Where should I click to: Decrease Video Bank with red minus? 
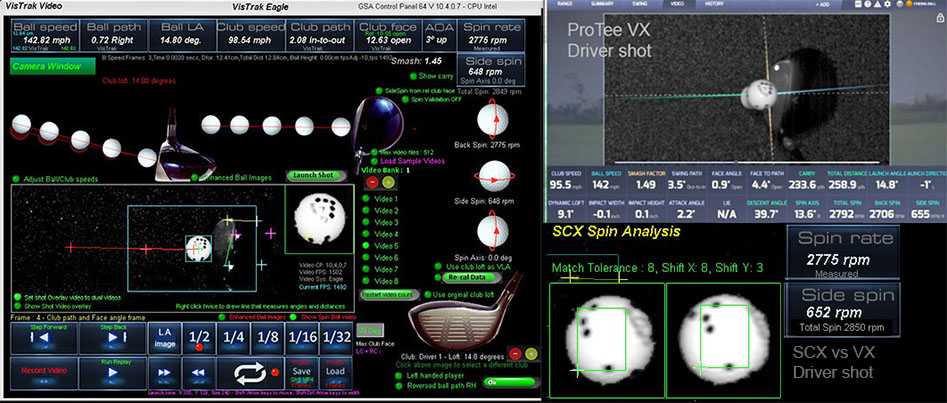pyautogui.click(x=373, y=182)
